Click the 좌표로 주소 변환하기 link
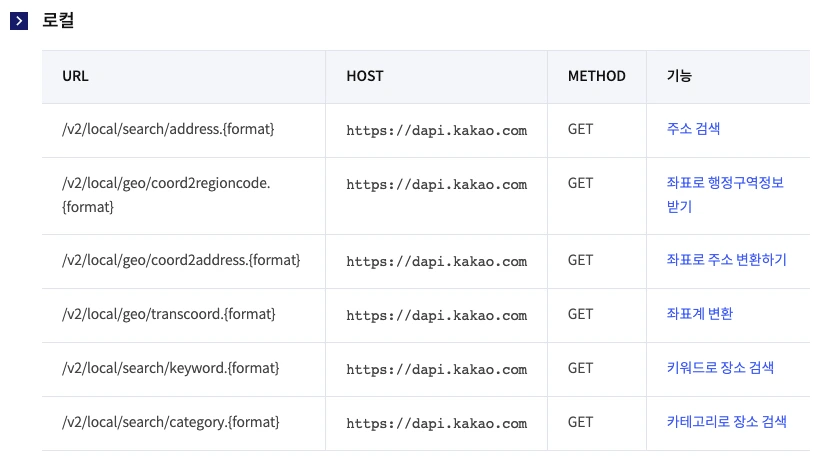The height and width of the screenshot is (465, 830). pos(726,260)
